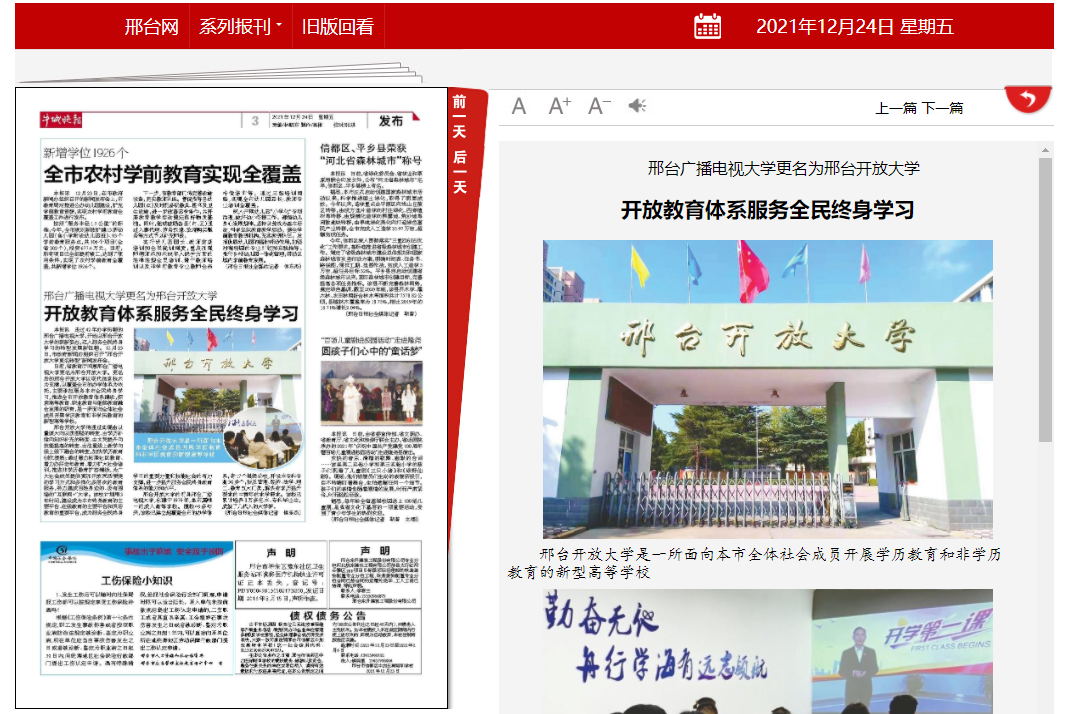Go to next article 下一篇
The height and width of the screenshot is (714, 1072).
pos(942,107)
